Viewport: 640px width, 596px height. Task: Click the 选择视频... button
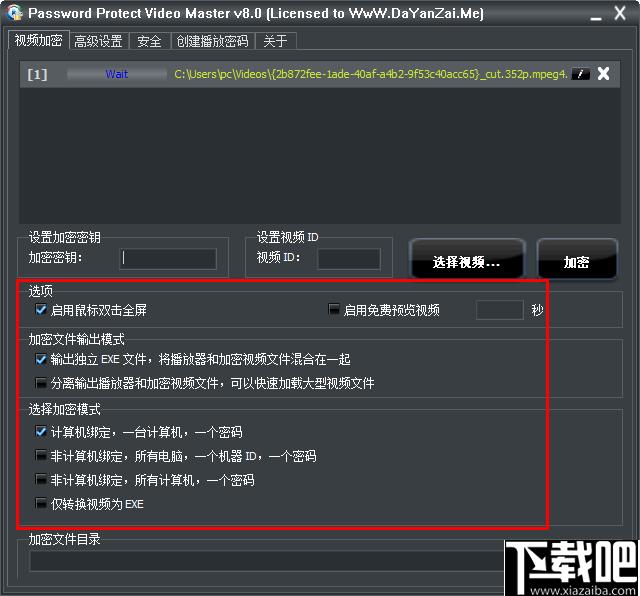click(467, 259)
